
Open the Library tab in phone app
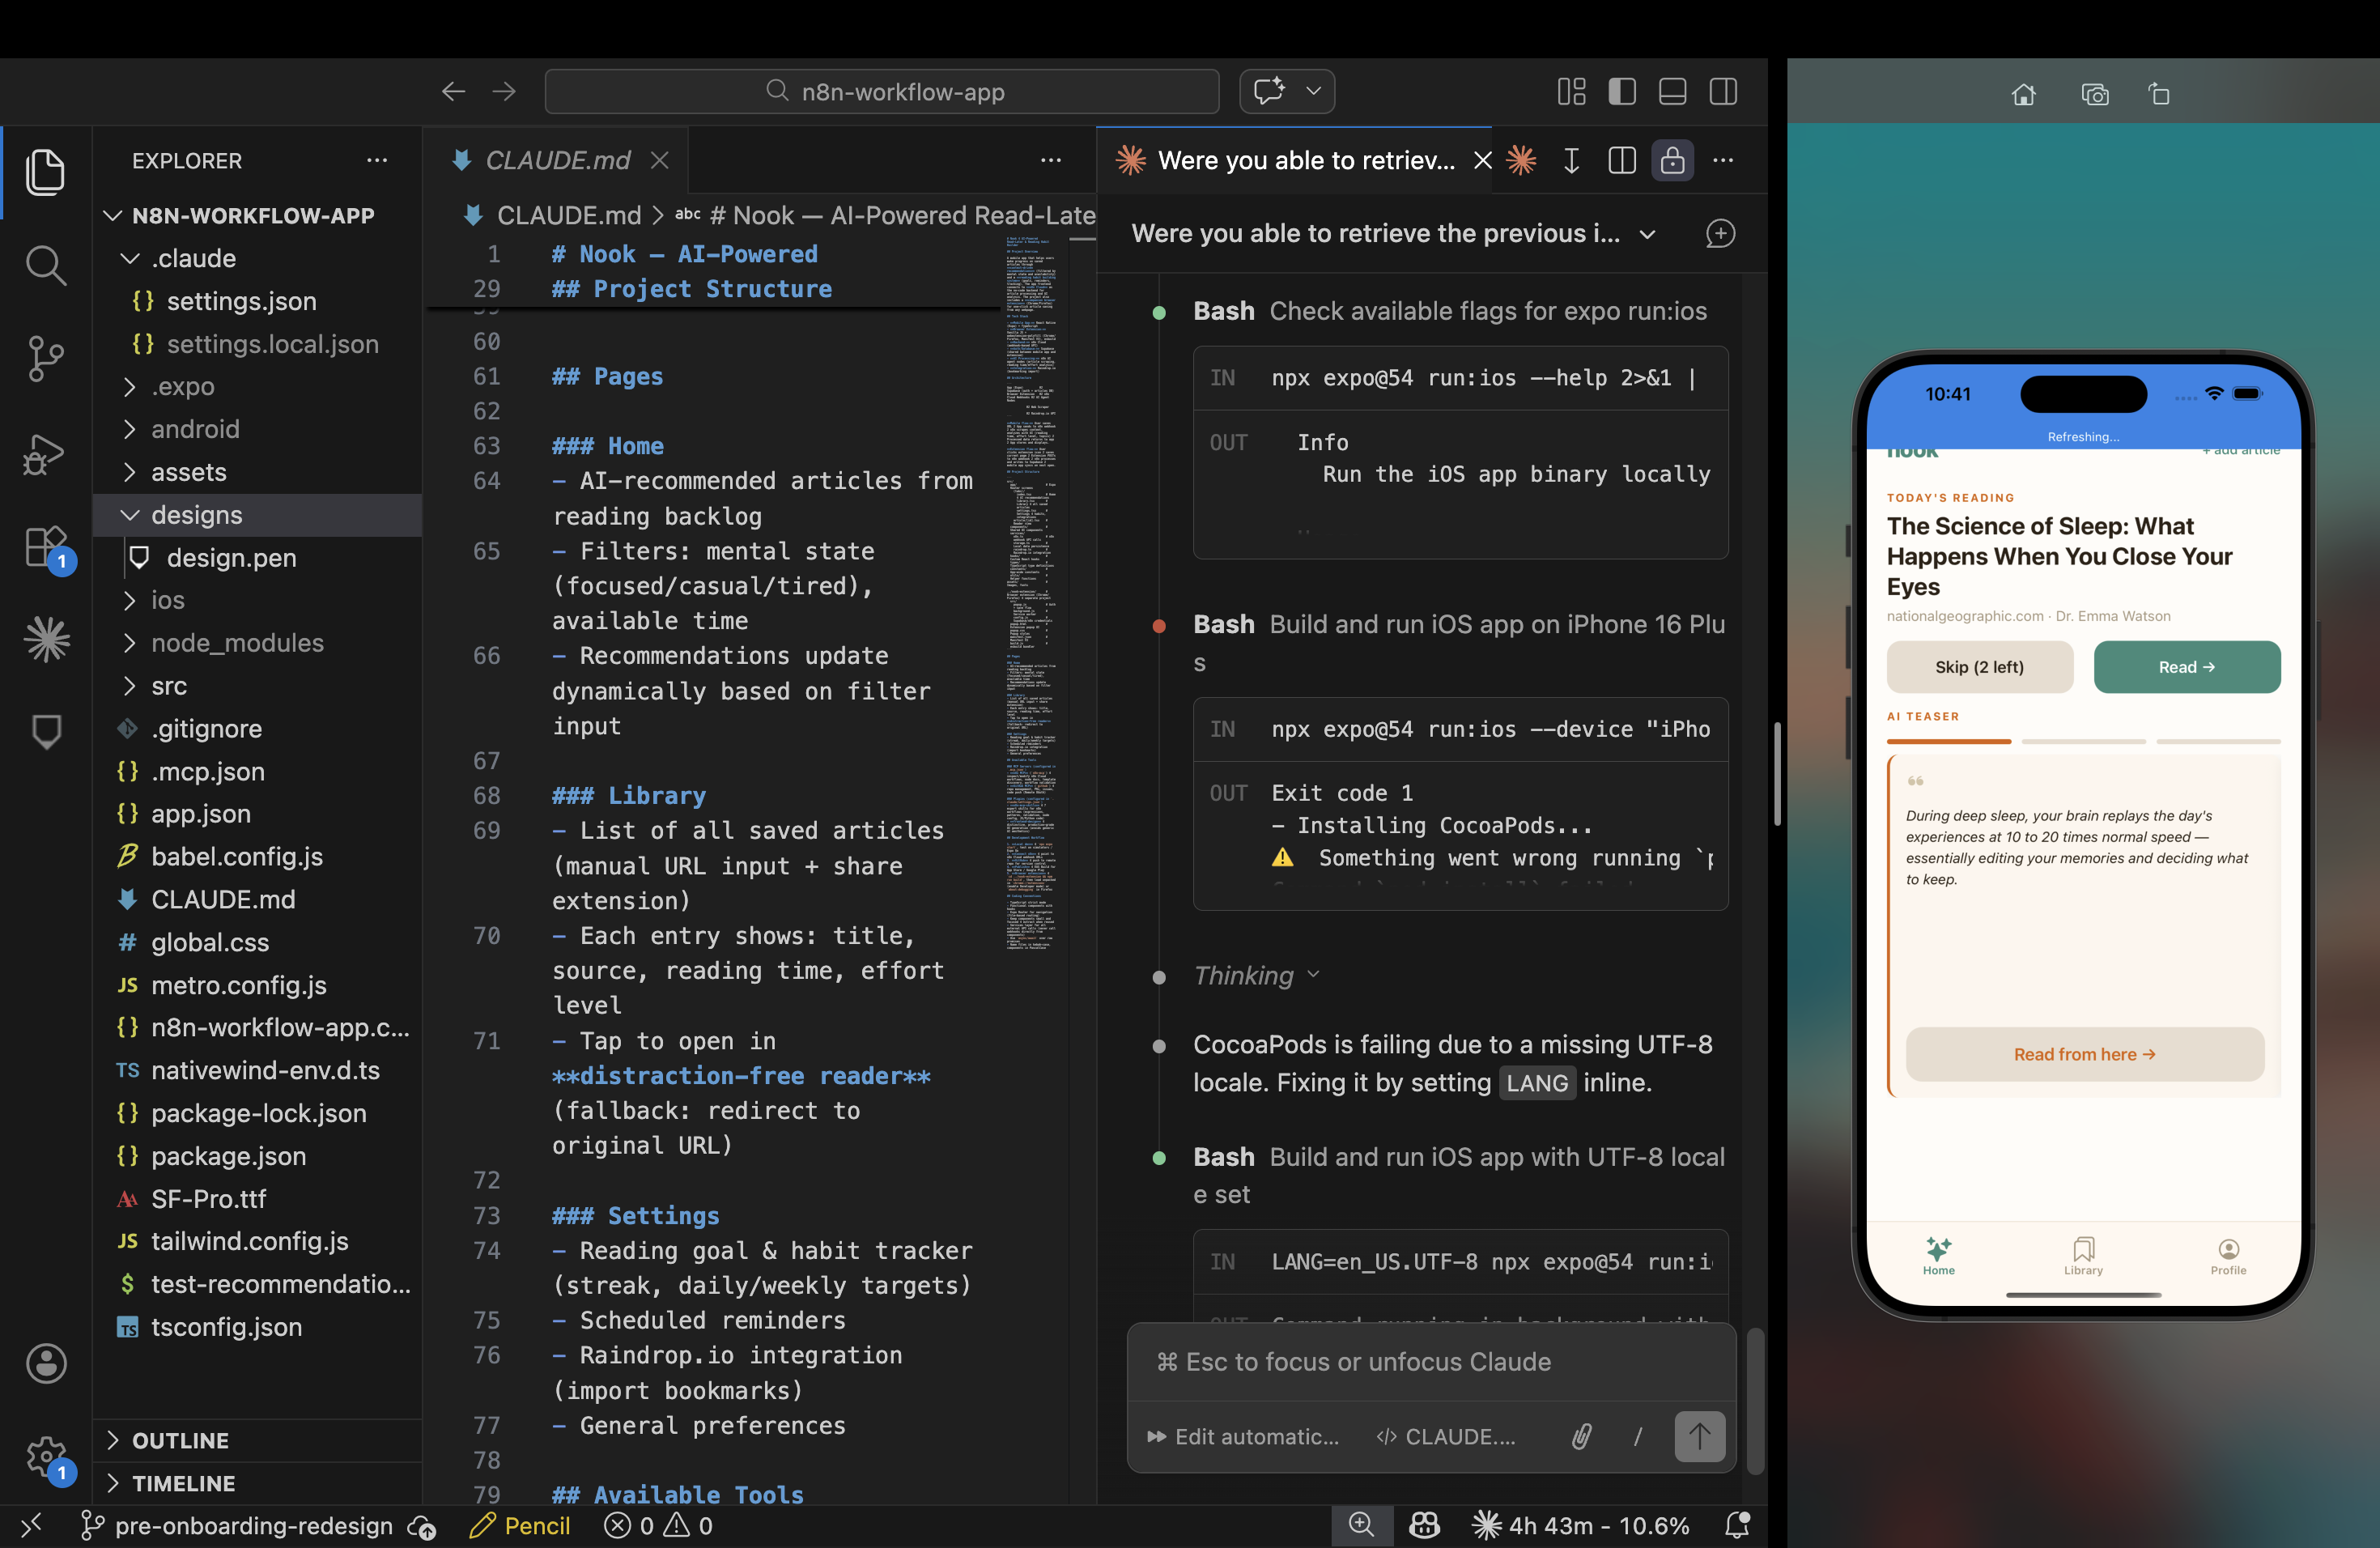pyautogui.click(x=2083, y=1256)
